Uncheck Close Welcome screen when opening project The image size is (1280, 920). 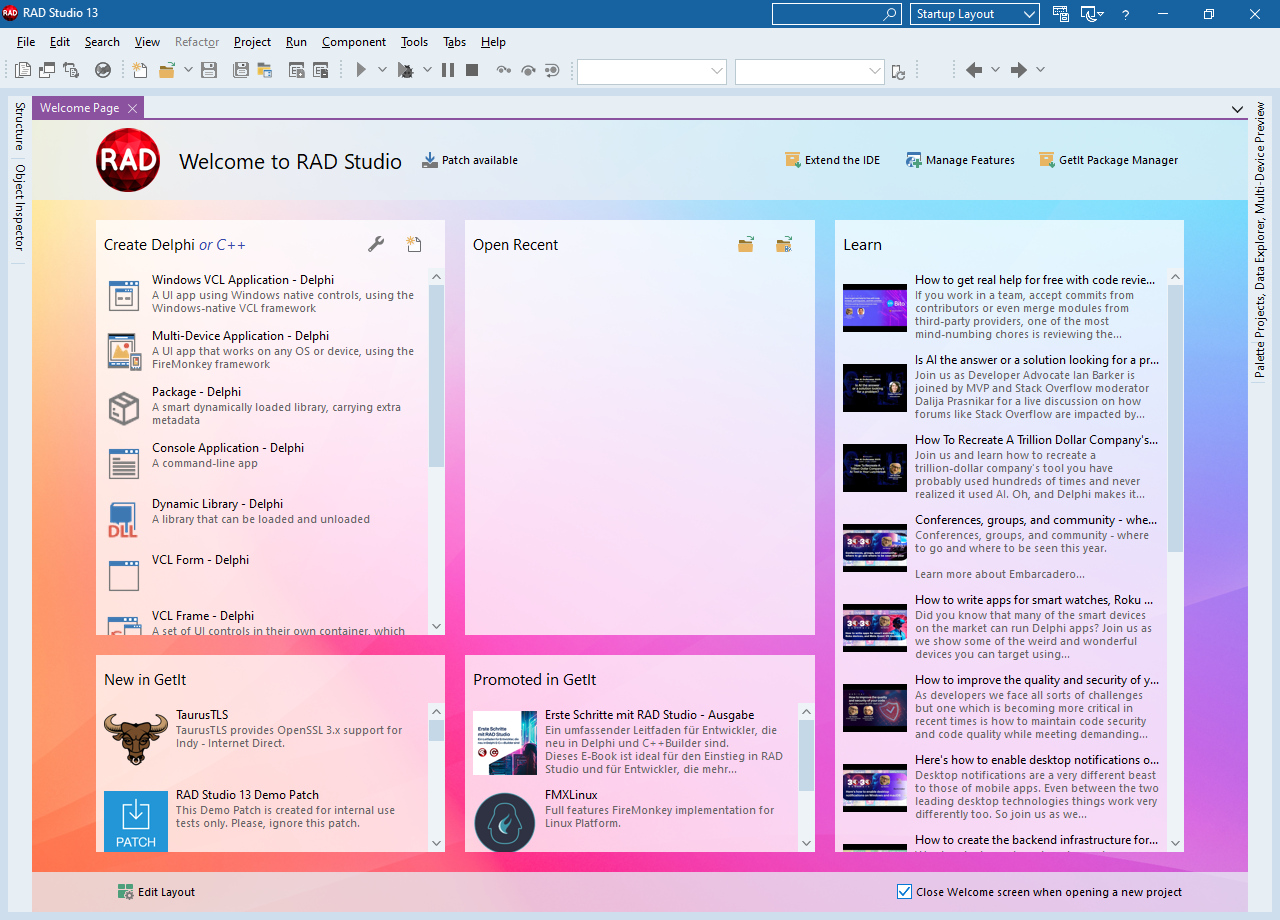(905, 892)
